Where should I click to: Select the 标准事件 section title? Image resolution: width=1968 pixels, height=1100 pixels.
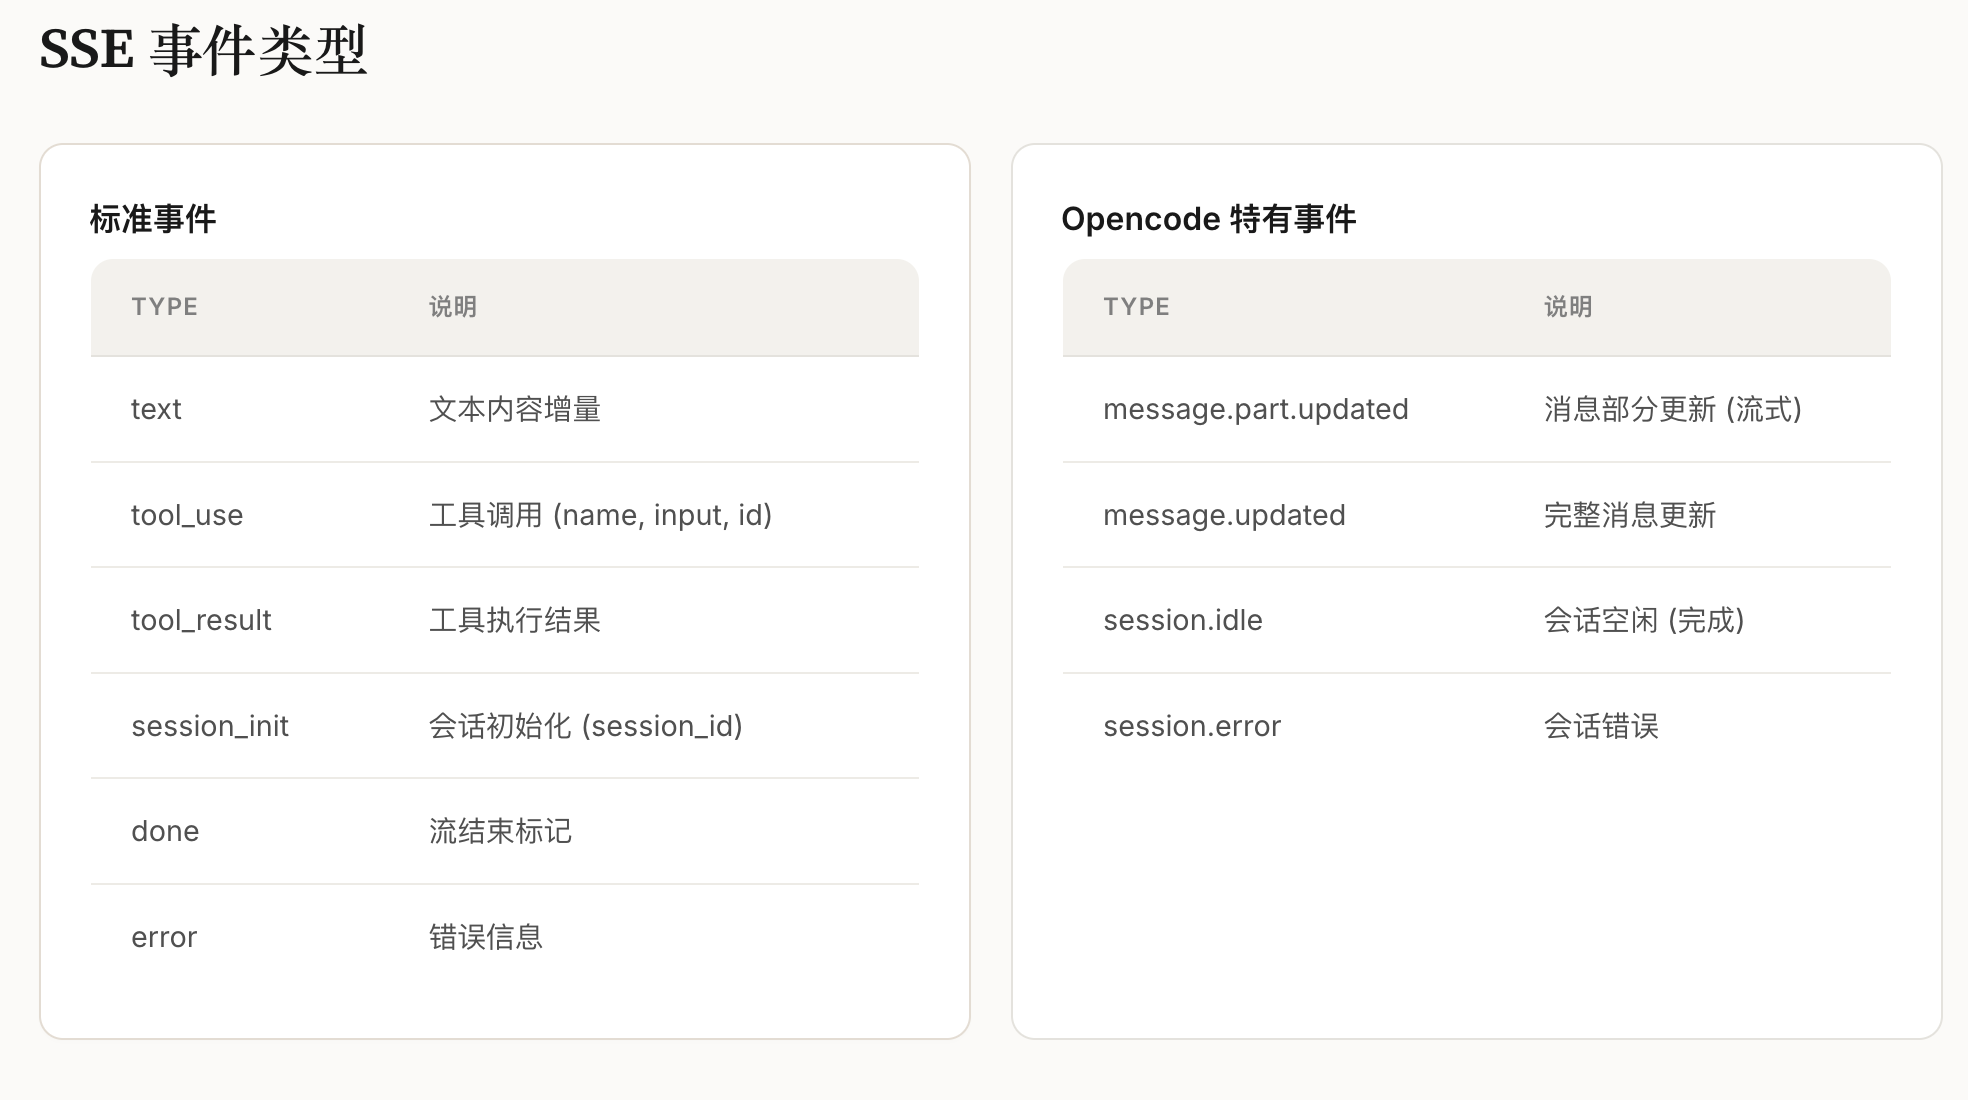pos(153,219)
